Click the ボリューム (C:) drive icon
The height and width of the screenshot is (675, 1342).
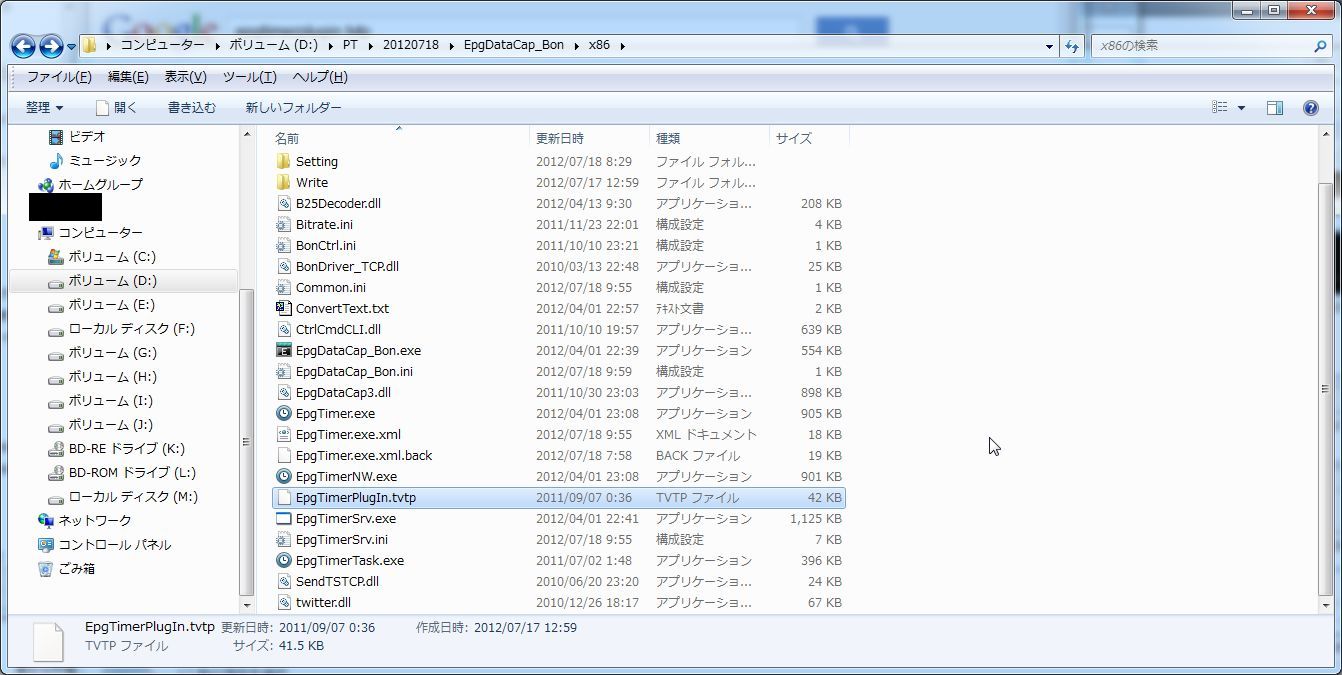pos(56,257)
